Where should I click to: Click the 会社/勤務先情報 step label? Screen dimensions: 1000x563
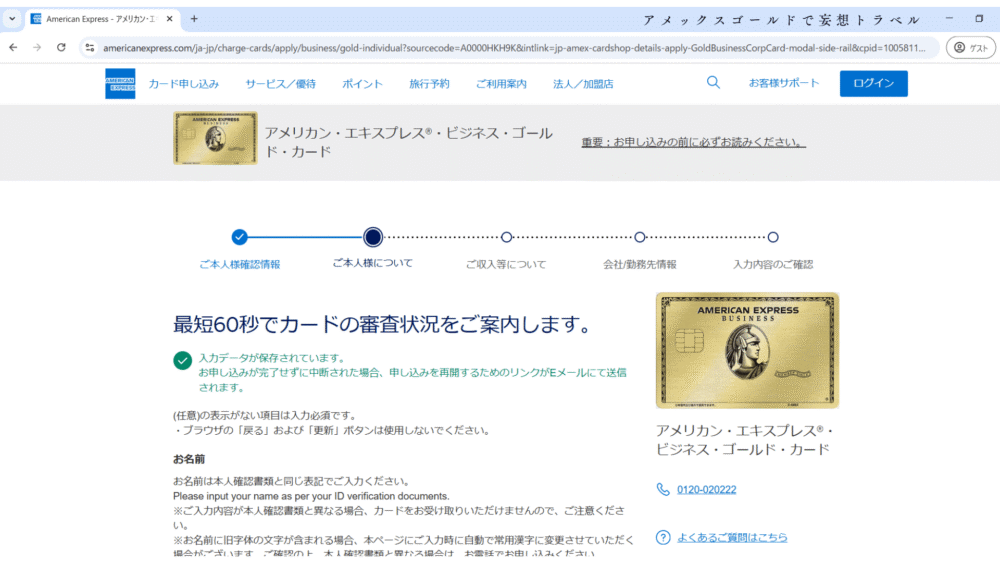(640, 265)
